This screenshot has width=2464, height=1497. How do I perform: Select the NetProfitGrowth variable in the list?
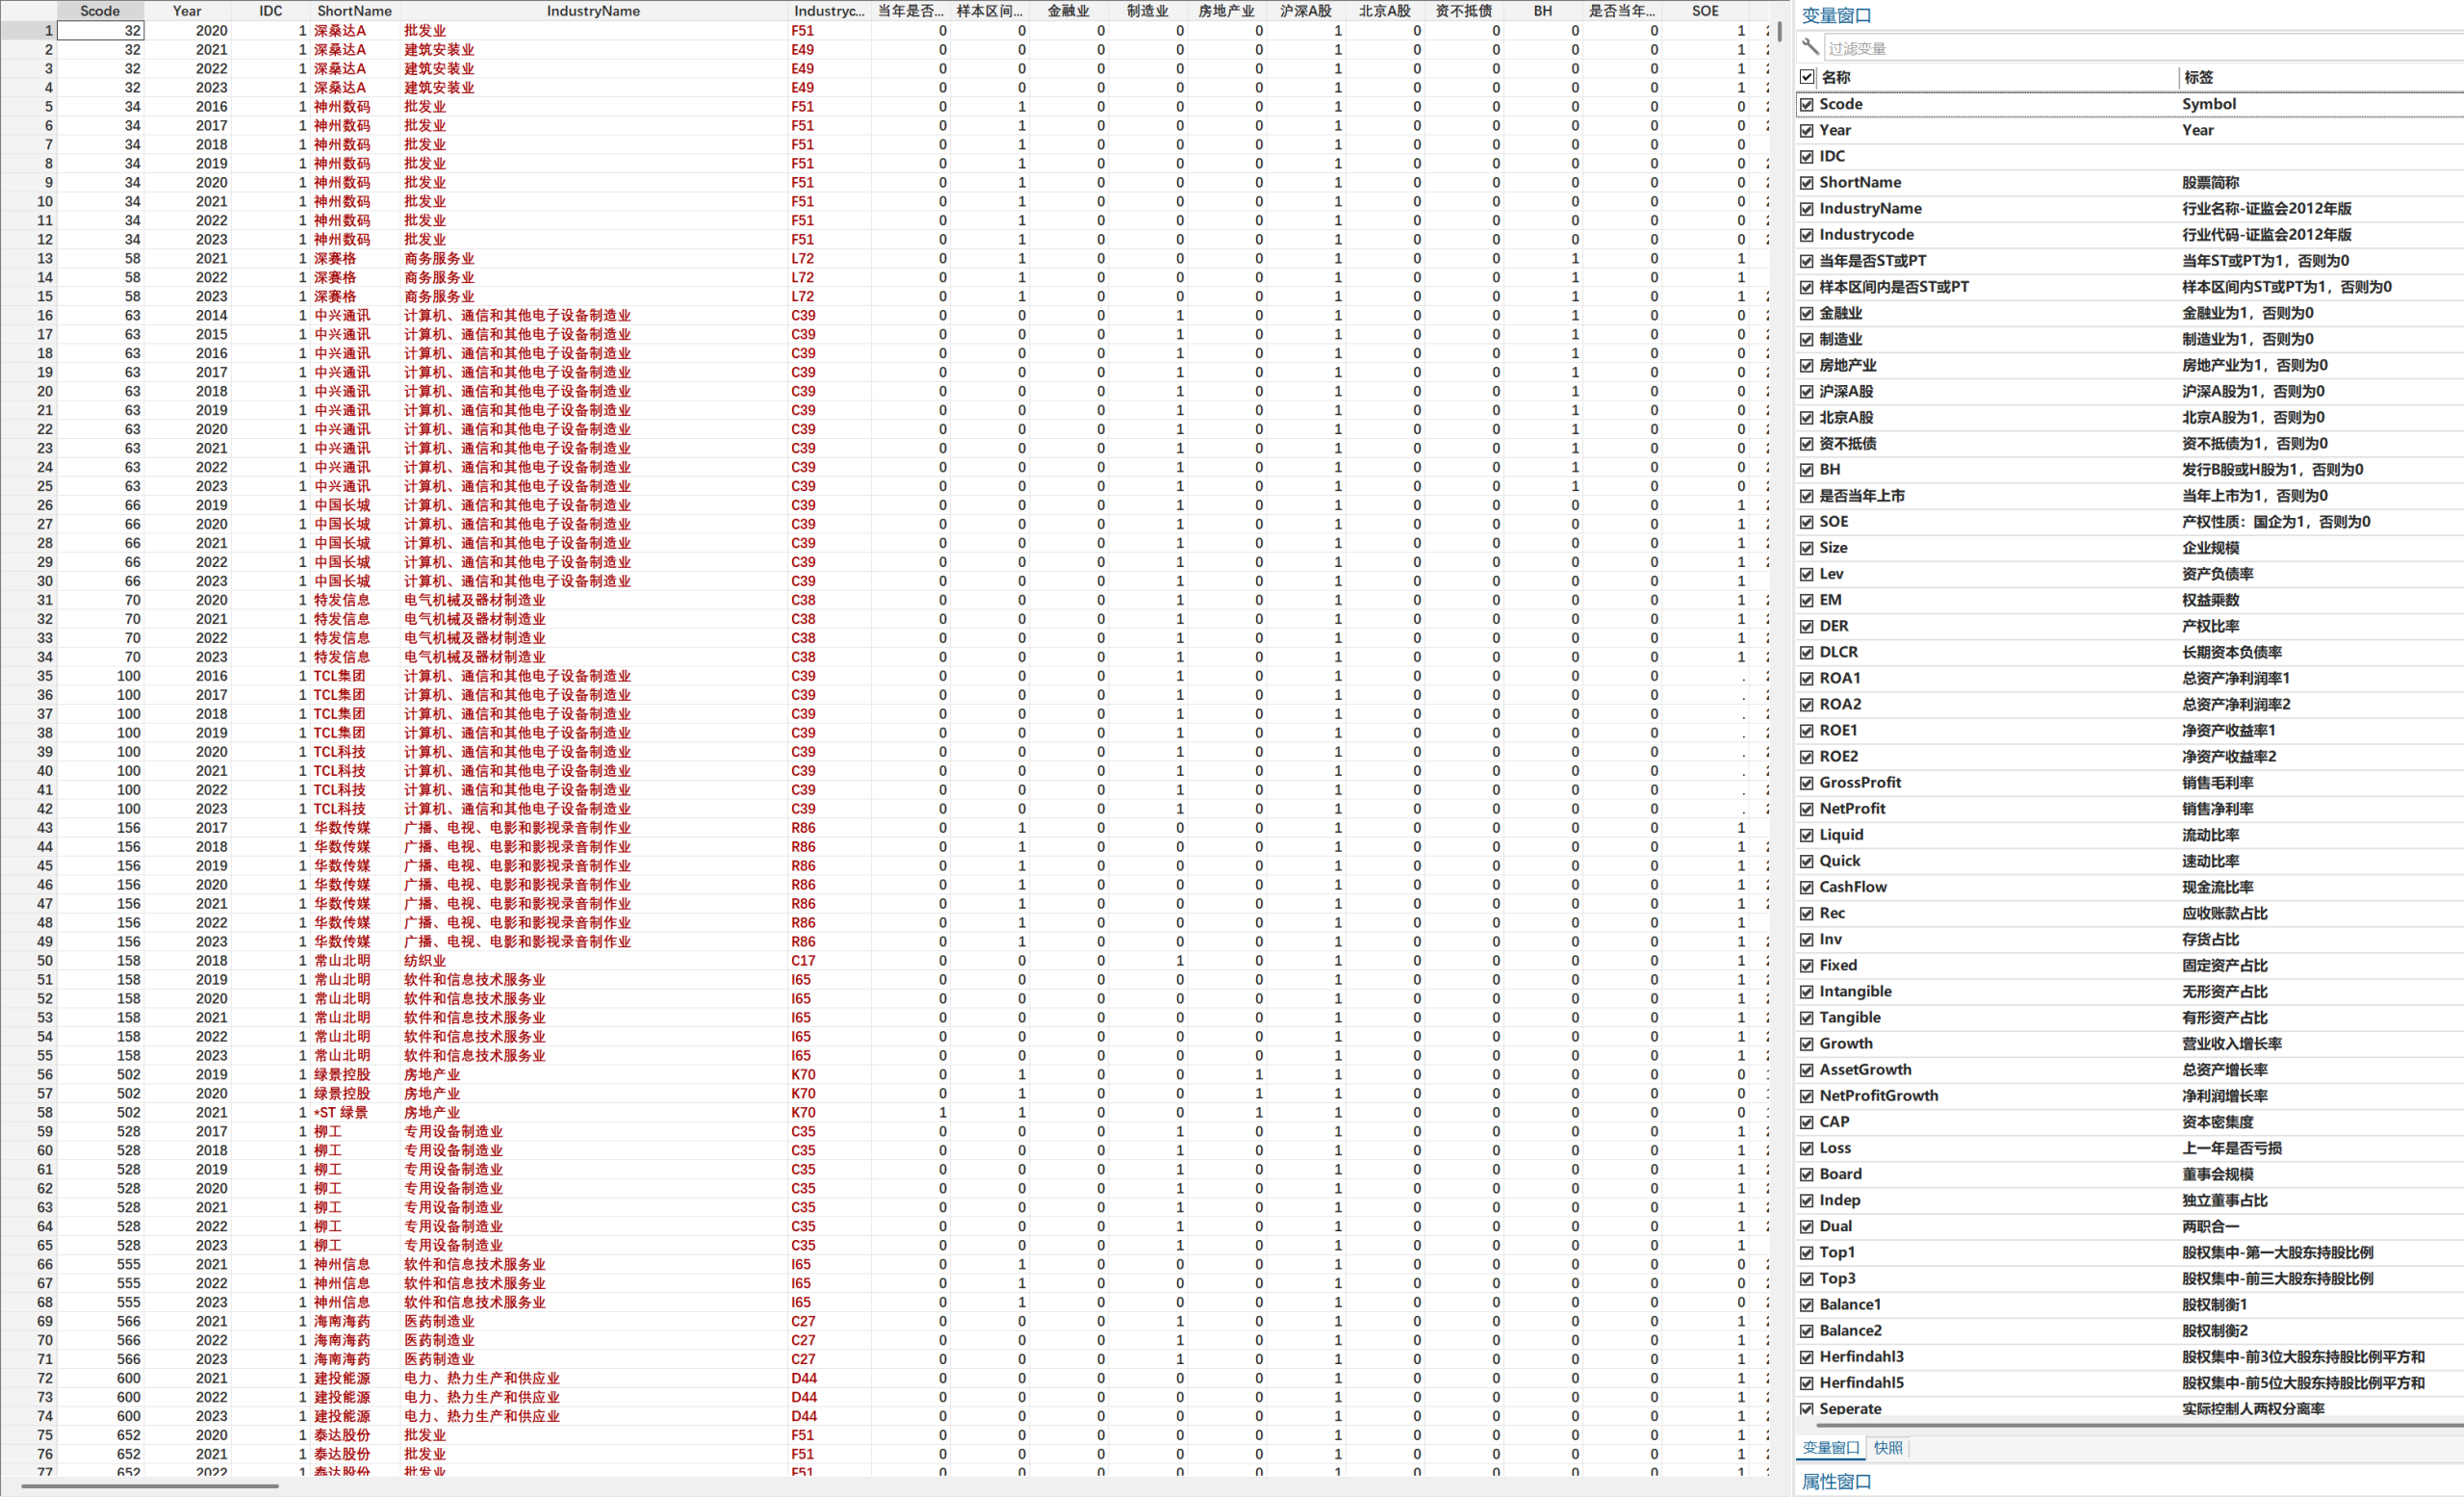(x=1878, y=1096)
